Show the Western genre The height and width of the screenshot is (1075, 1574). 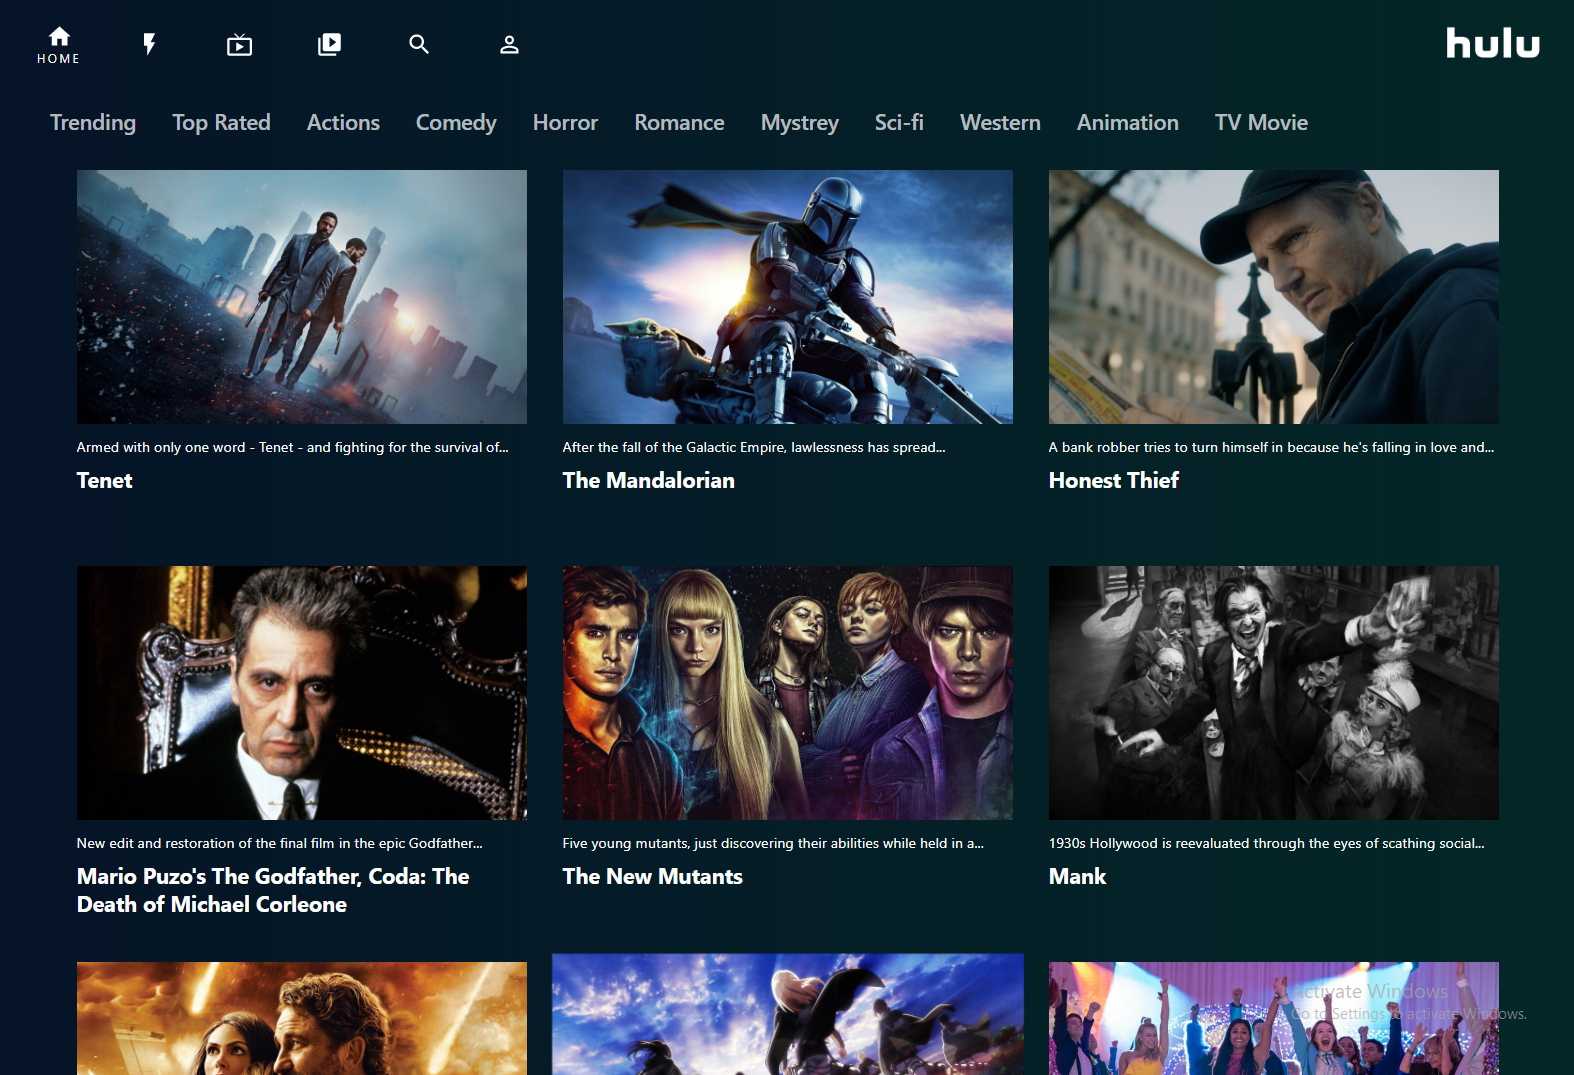coord(1000,123)
